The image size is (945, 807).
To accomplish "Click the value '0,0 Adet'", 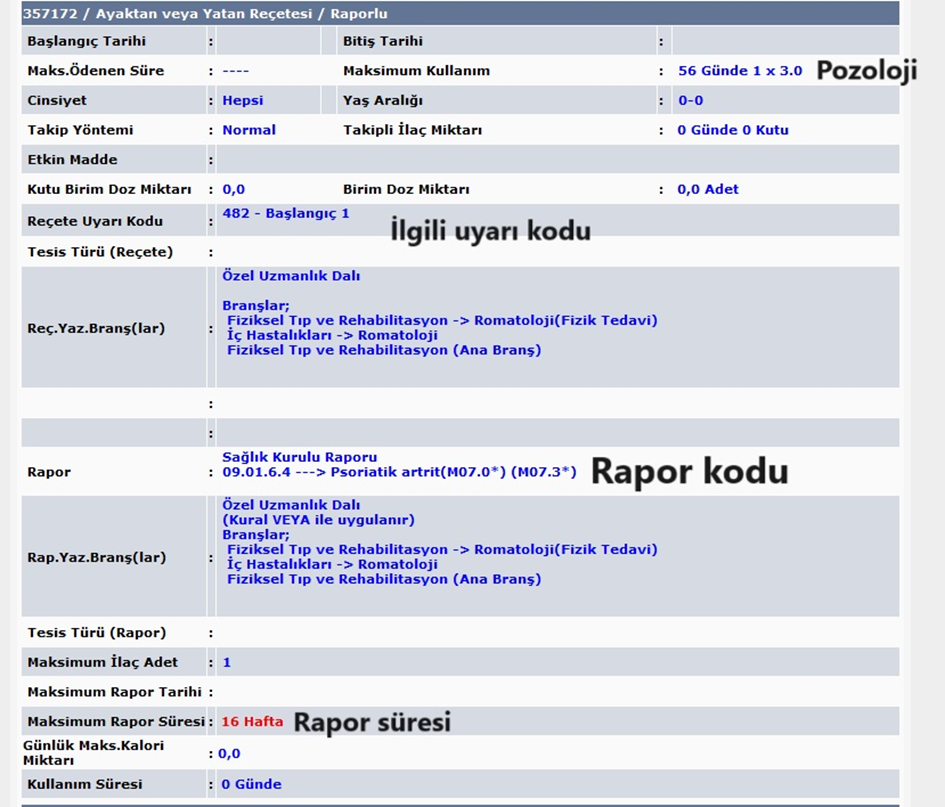I will click(x=708, y=189).
